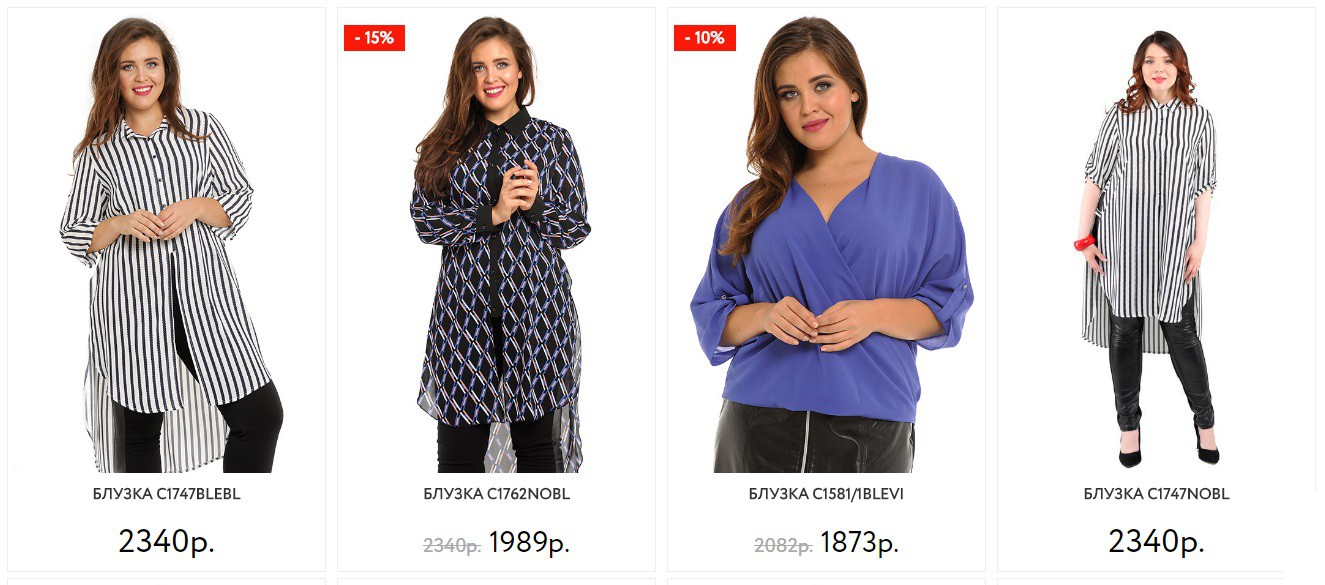Click the БЛУЗКА C1747BLEBL product title
The image size is (1325, 585).
(x=167, y=494)
